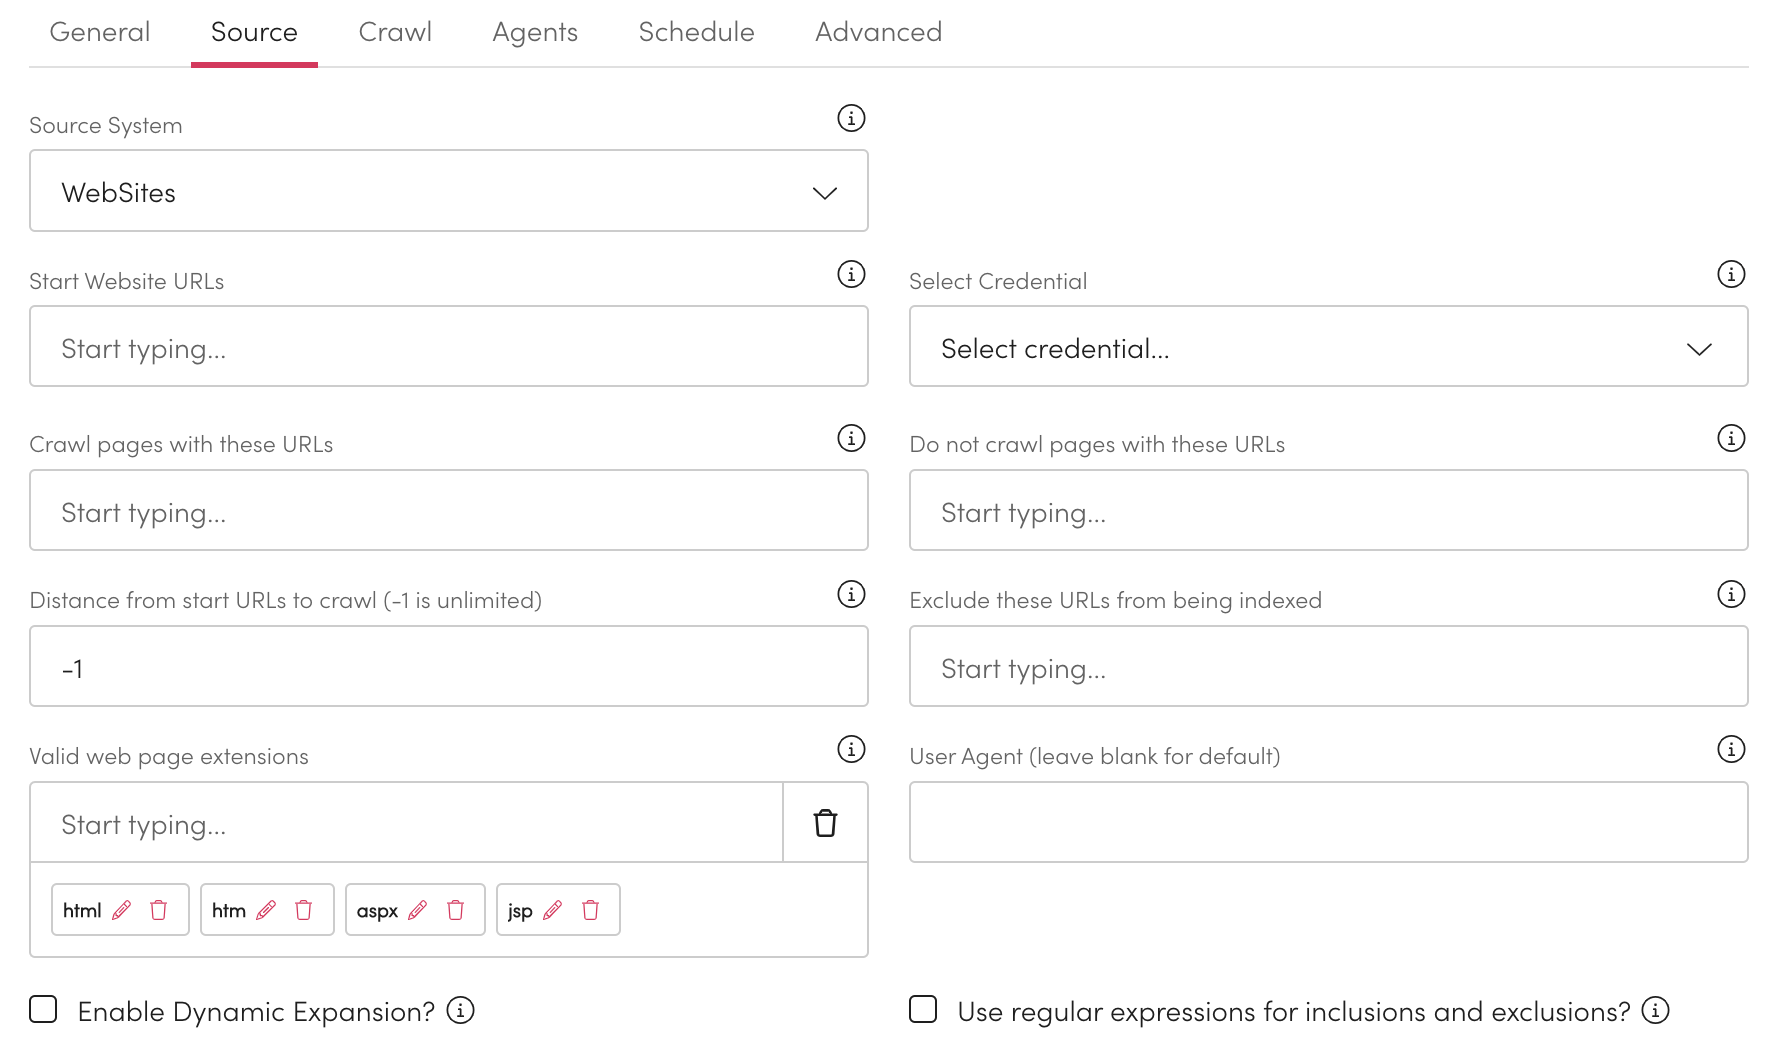Click the Do not crawl pages URLs field
The image size is (1774, 1044).
(1327, 511)
